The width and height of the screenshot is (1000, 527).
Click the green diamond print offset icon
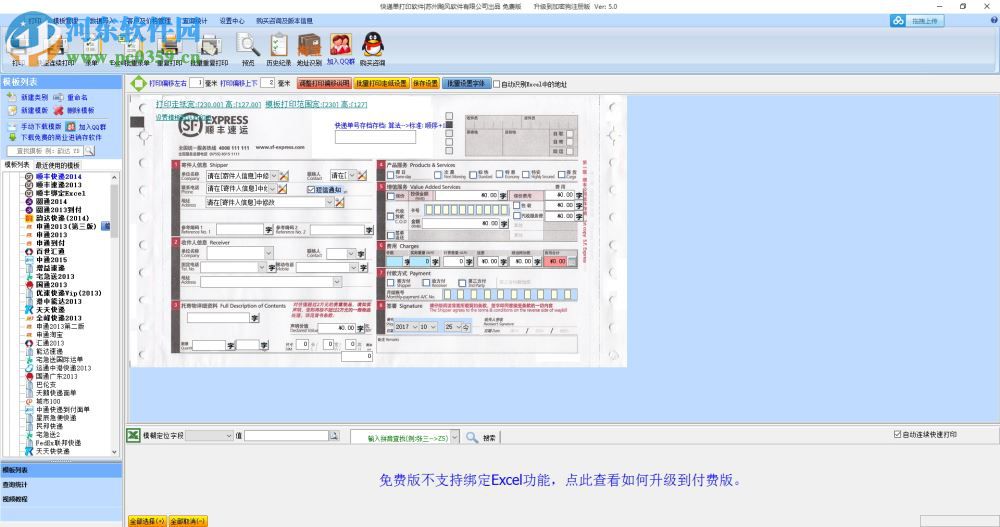pyautogui.click(x=138, y=83)
